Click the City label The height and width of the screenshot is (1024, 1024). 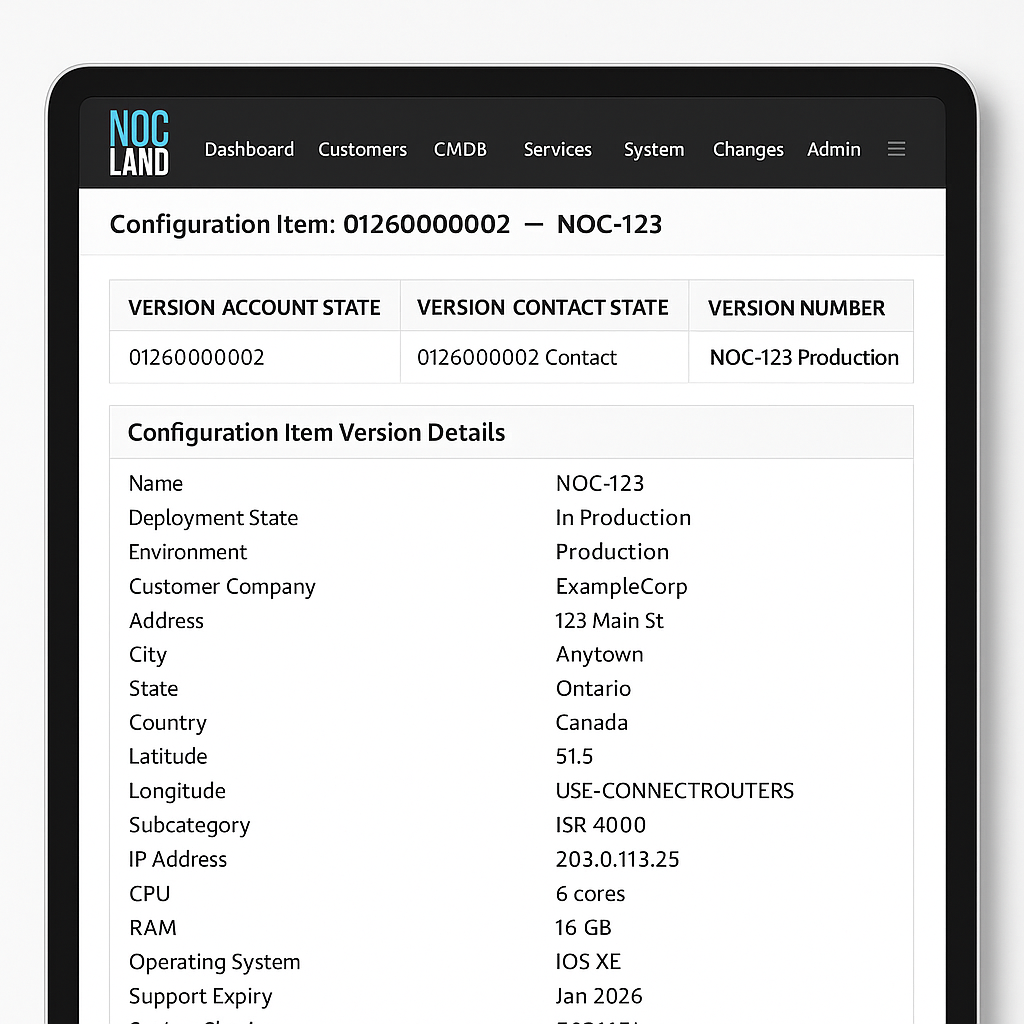[148, 655]
